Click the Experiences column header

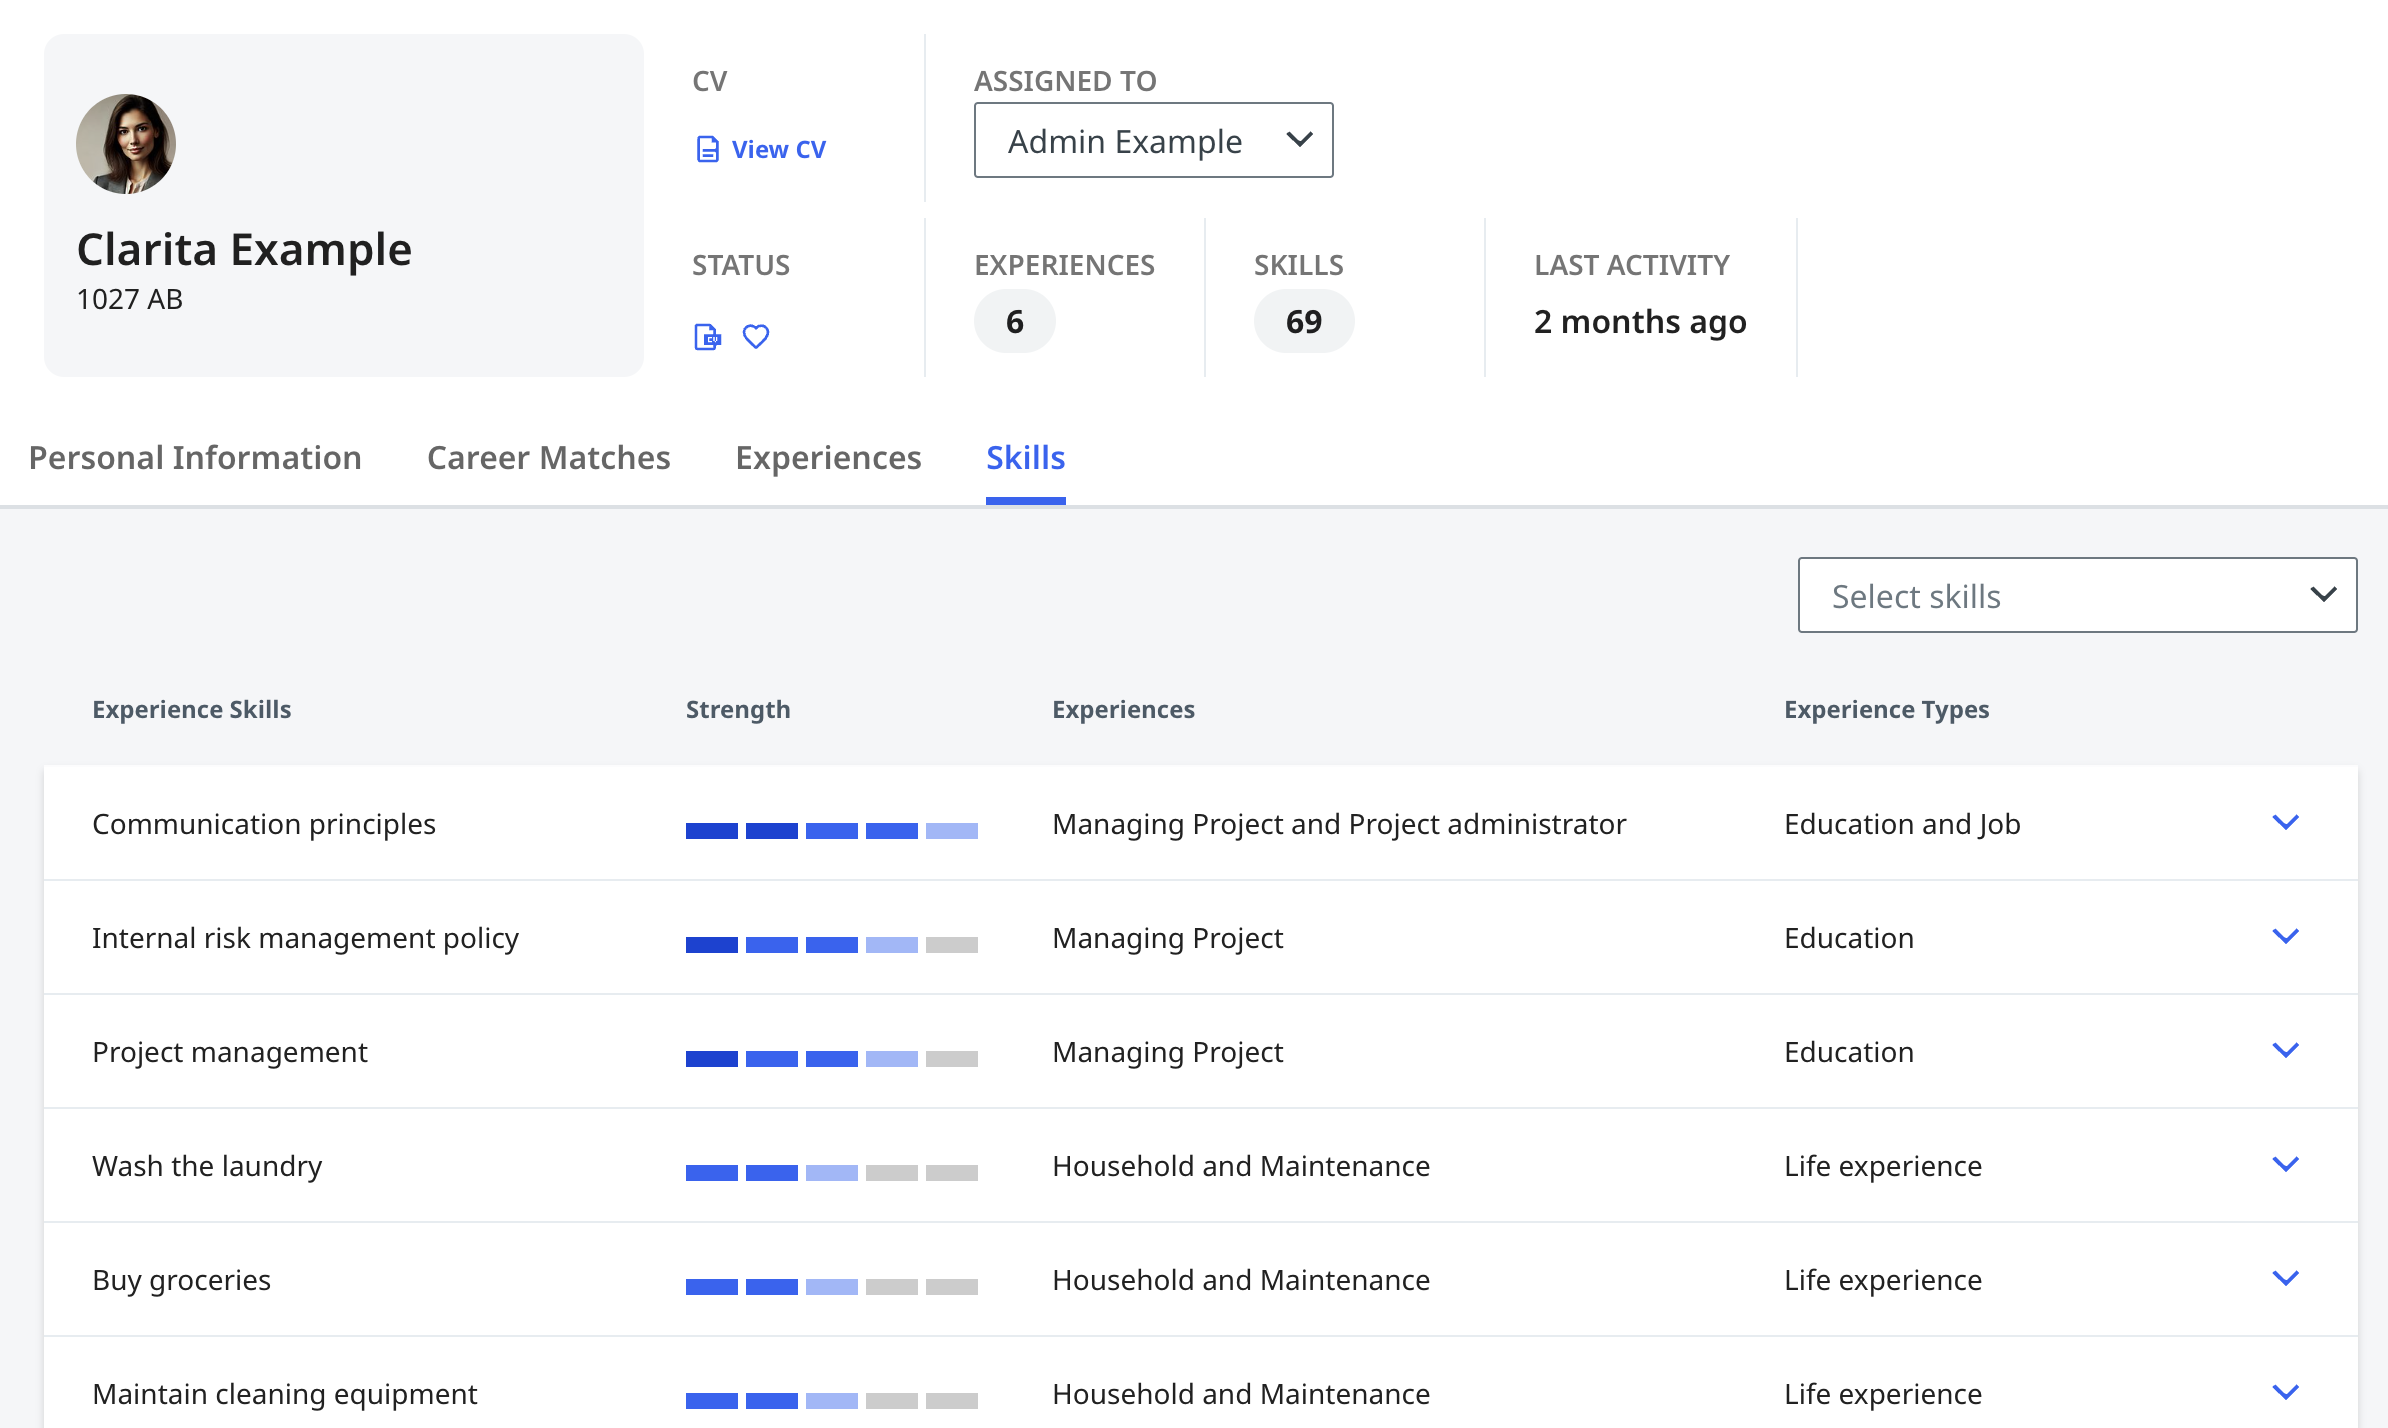point(1123,709)
